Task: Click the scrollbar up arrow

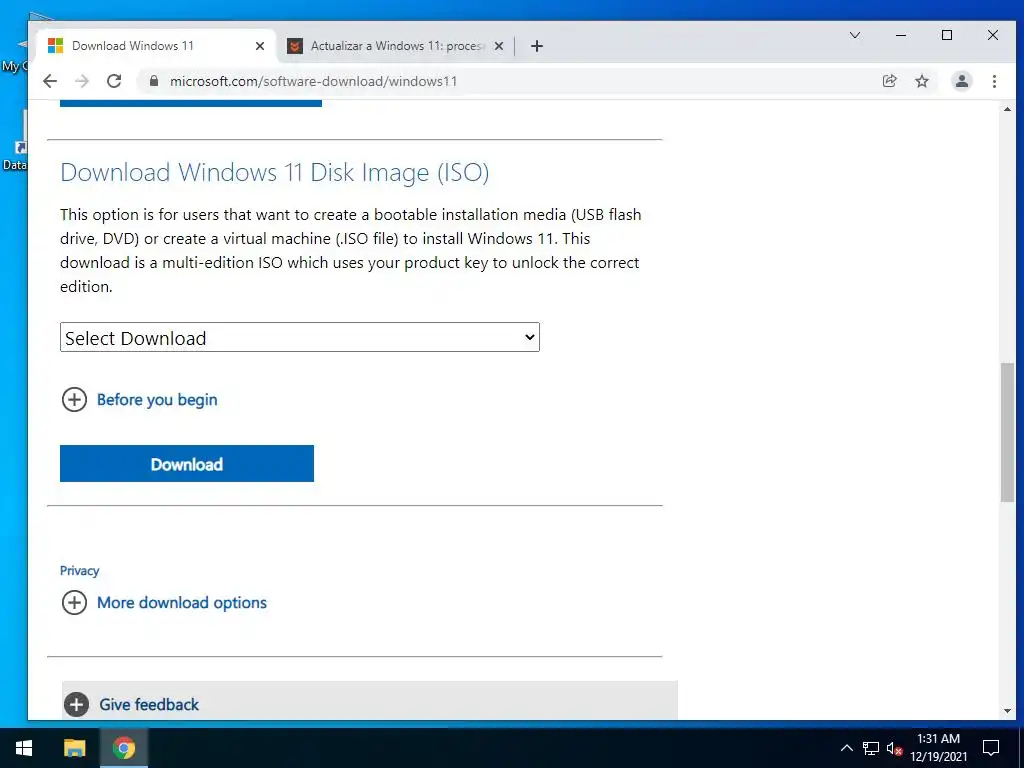Action: pos(1007,109)
